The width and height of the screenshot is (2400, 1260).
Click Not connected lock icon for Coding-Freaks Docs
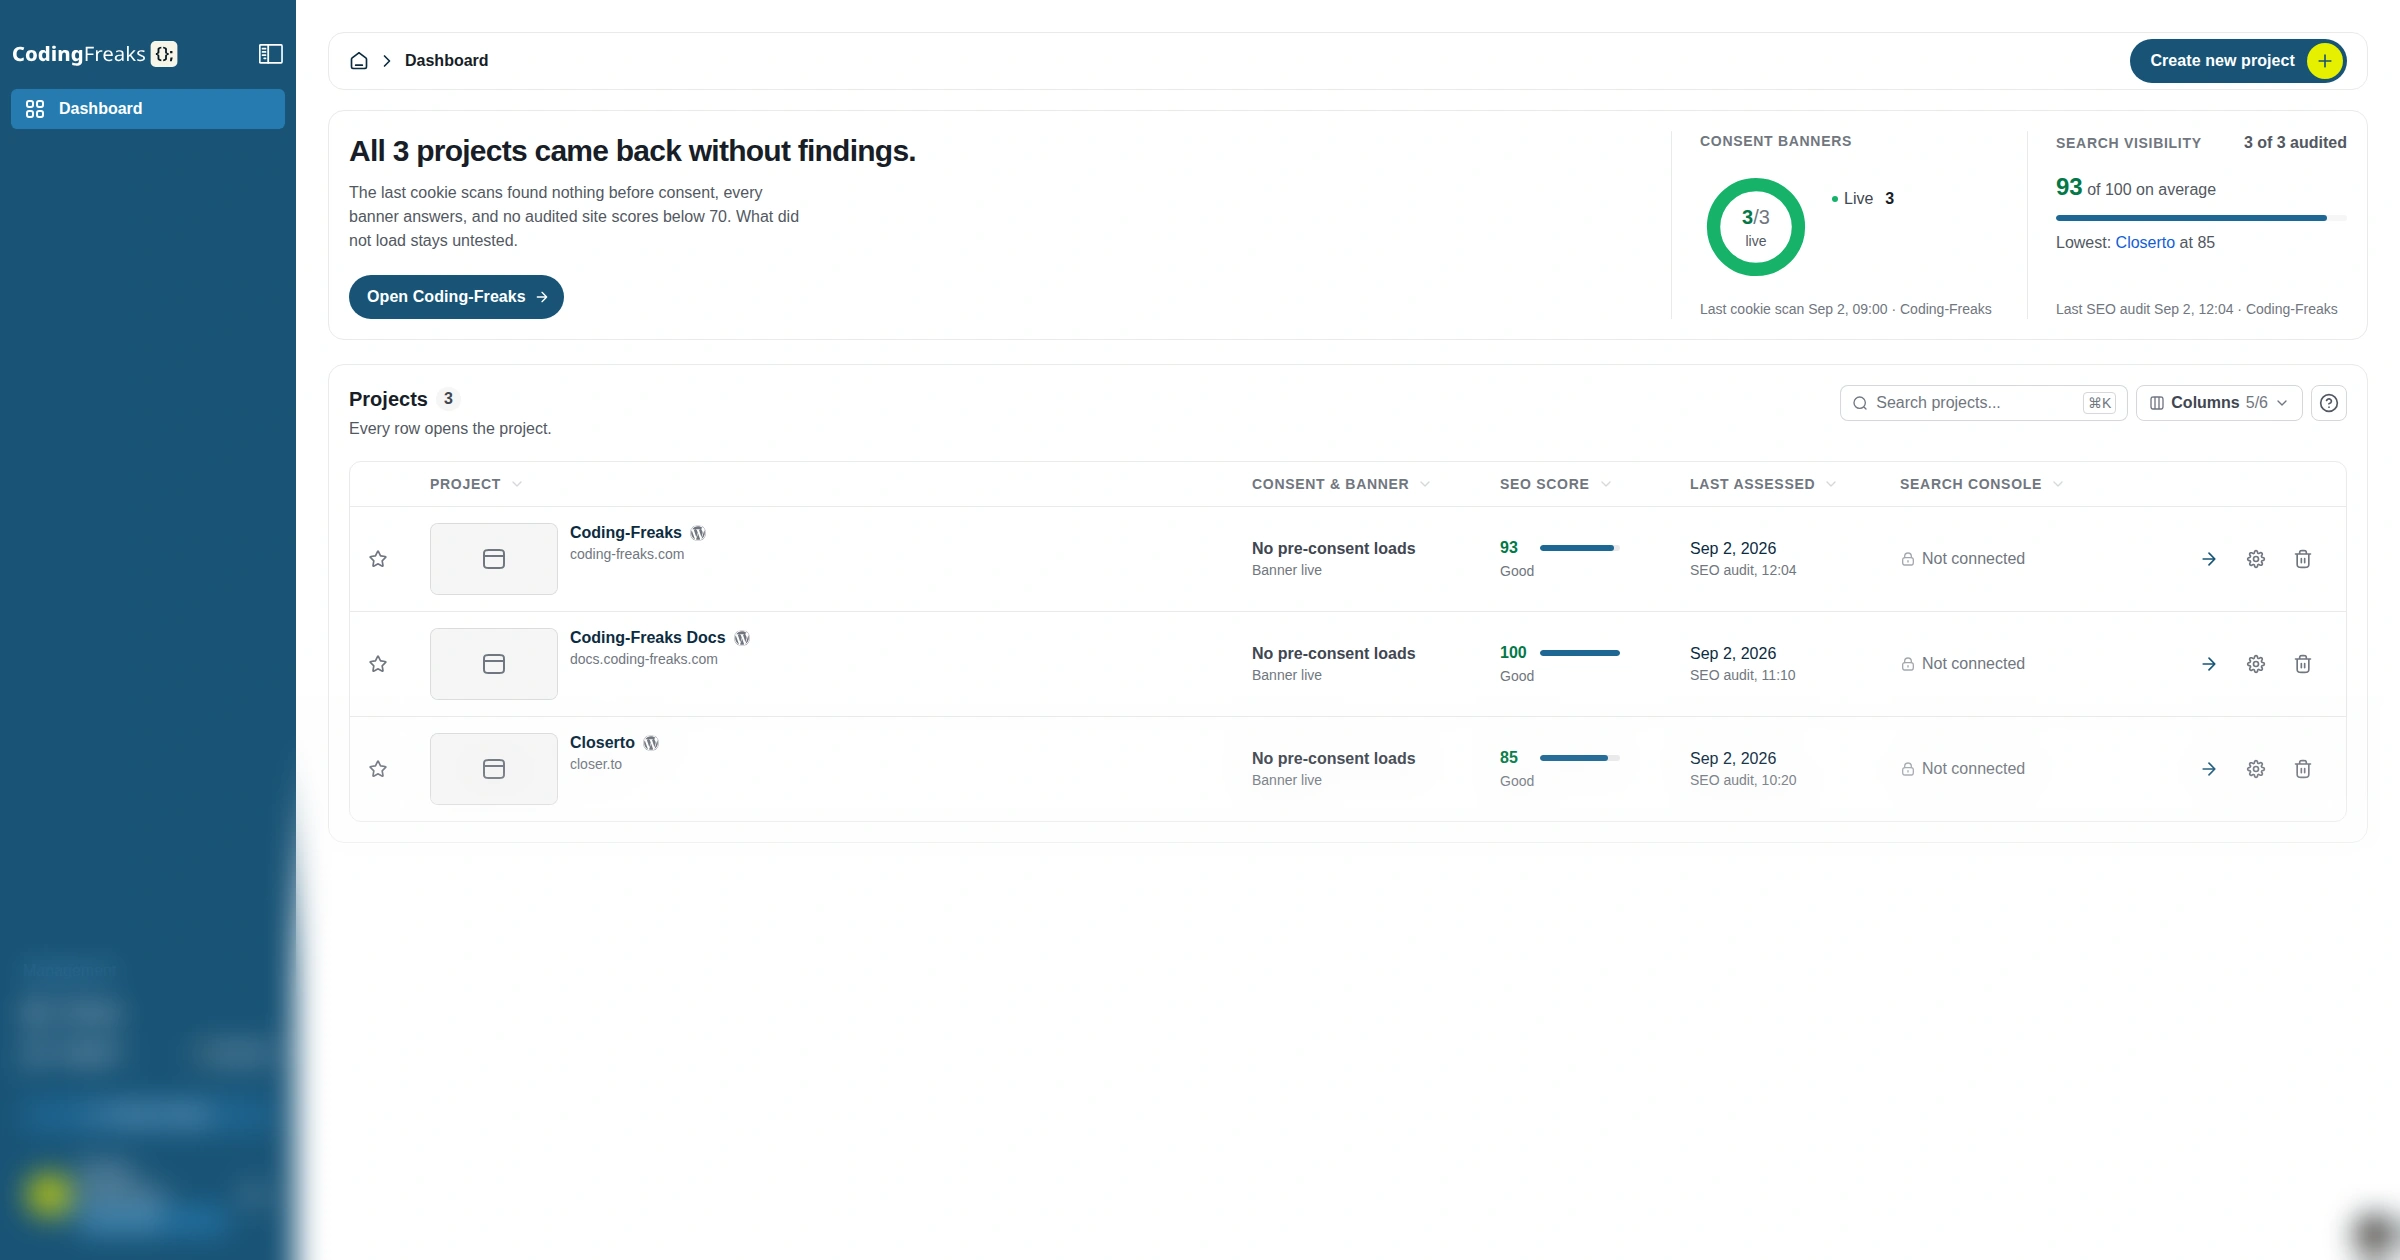click(1908, 665)
